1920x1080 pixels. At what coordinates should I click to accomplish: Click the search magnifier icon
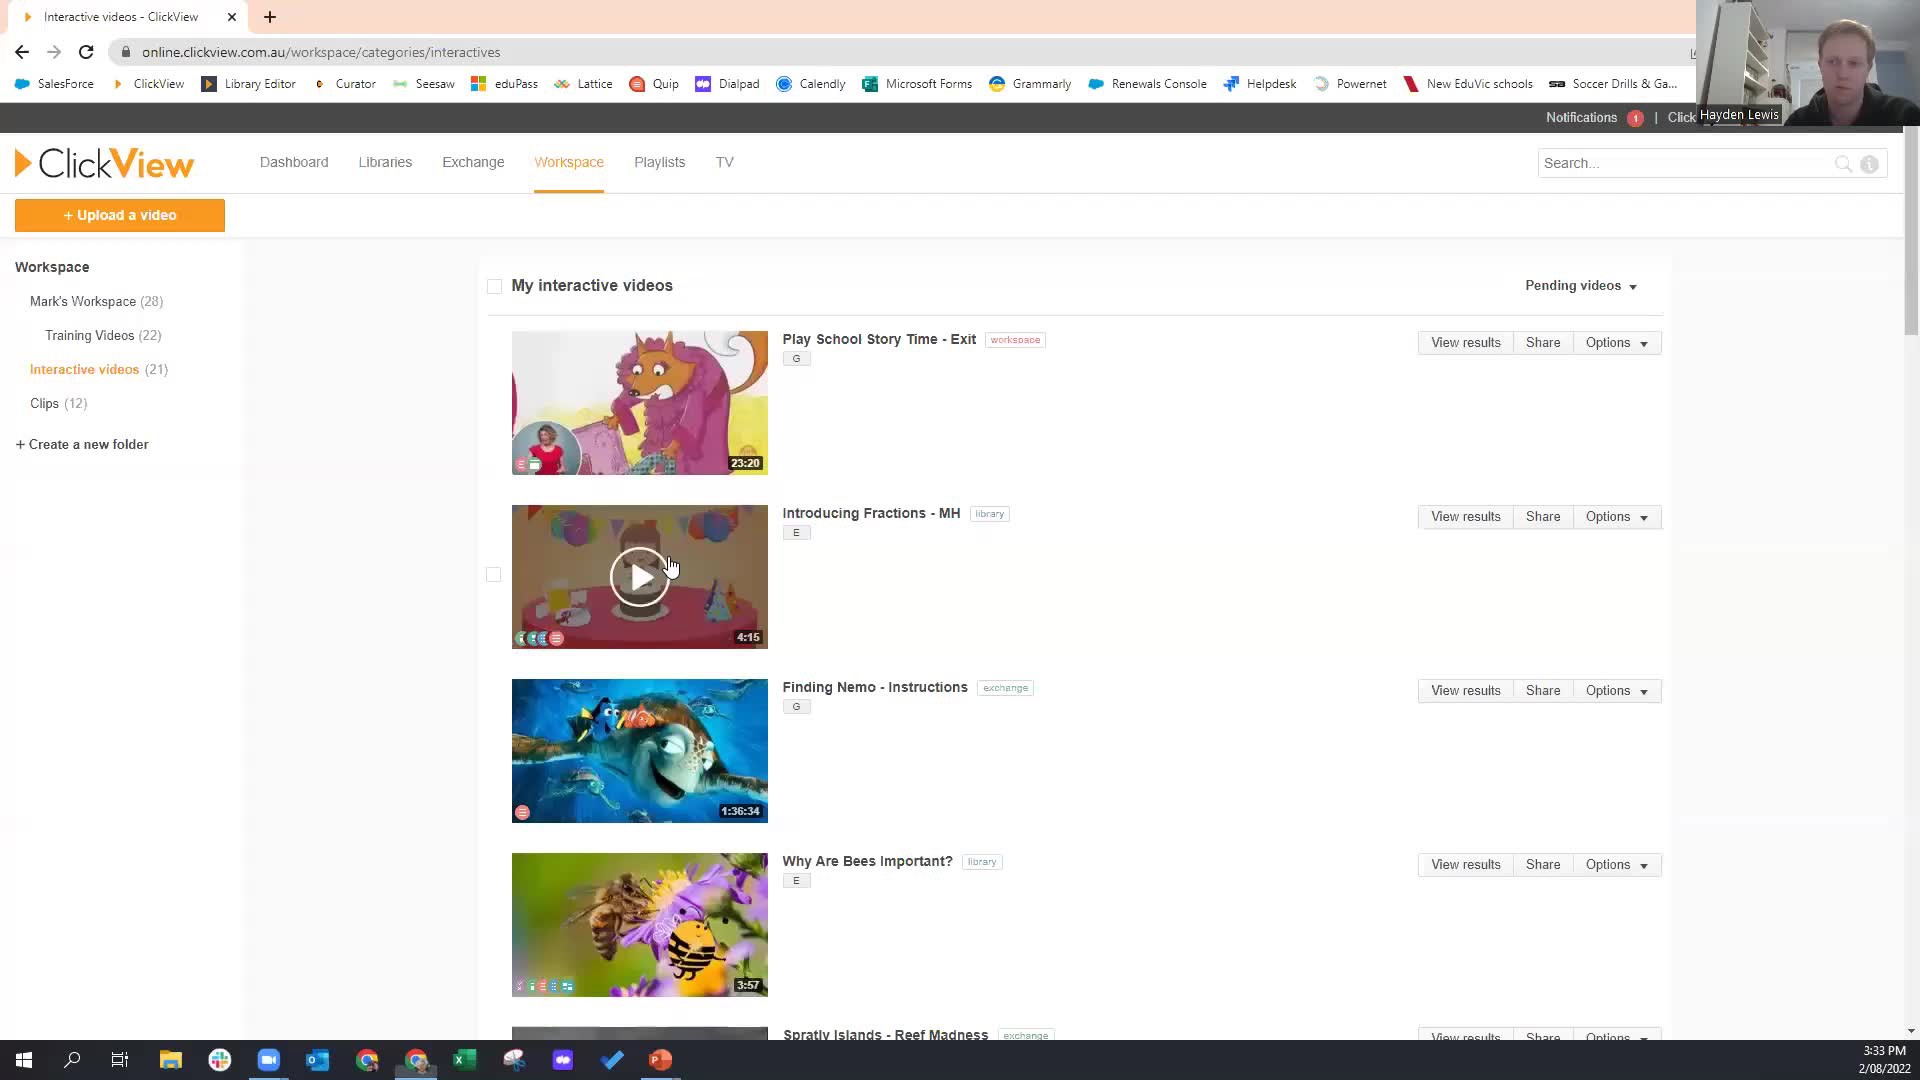click(x=1842, y=164)
